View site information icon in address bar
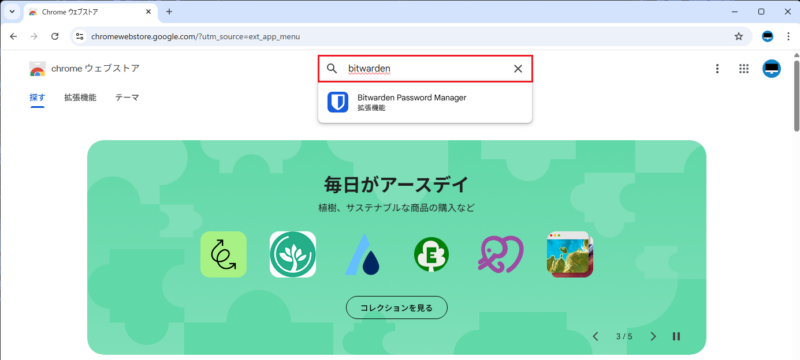This screenshot has height=360, width=800. (x=80, y=37)
